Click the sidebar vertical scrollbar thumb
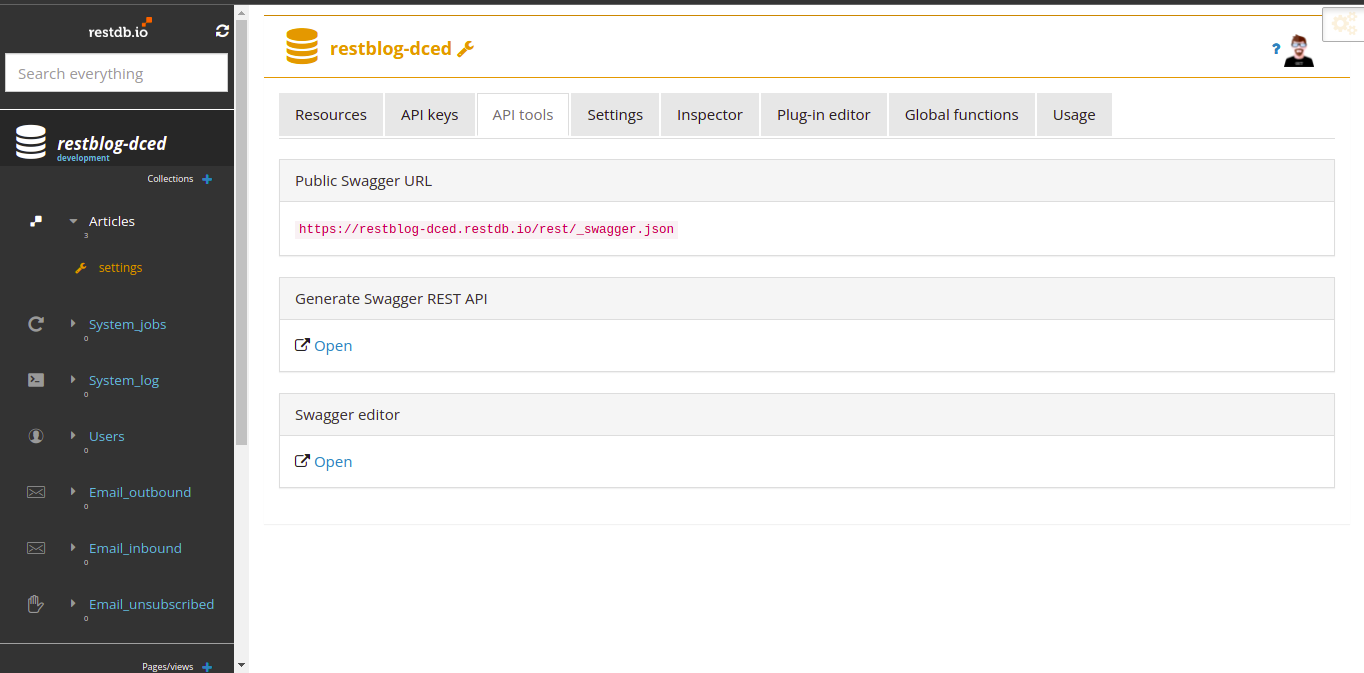The image size is (1364, 673). [241, 231]
